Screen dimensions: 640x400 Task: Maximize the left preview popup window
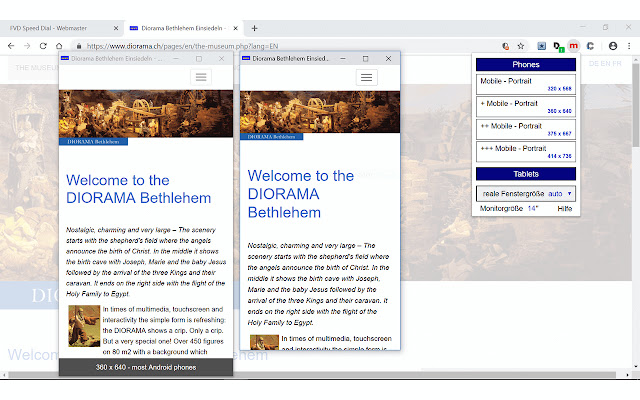coord(199,59)
